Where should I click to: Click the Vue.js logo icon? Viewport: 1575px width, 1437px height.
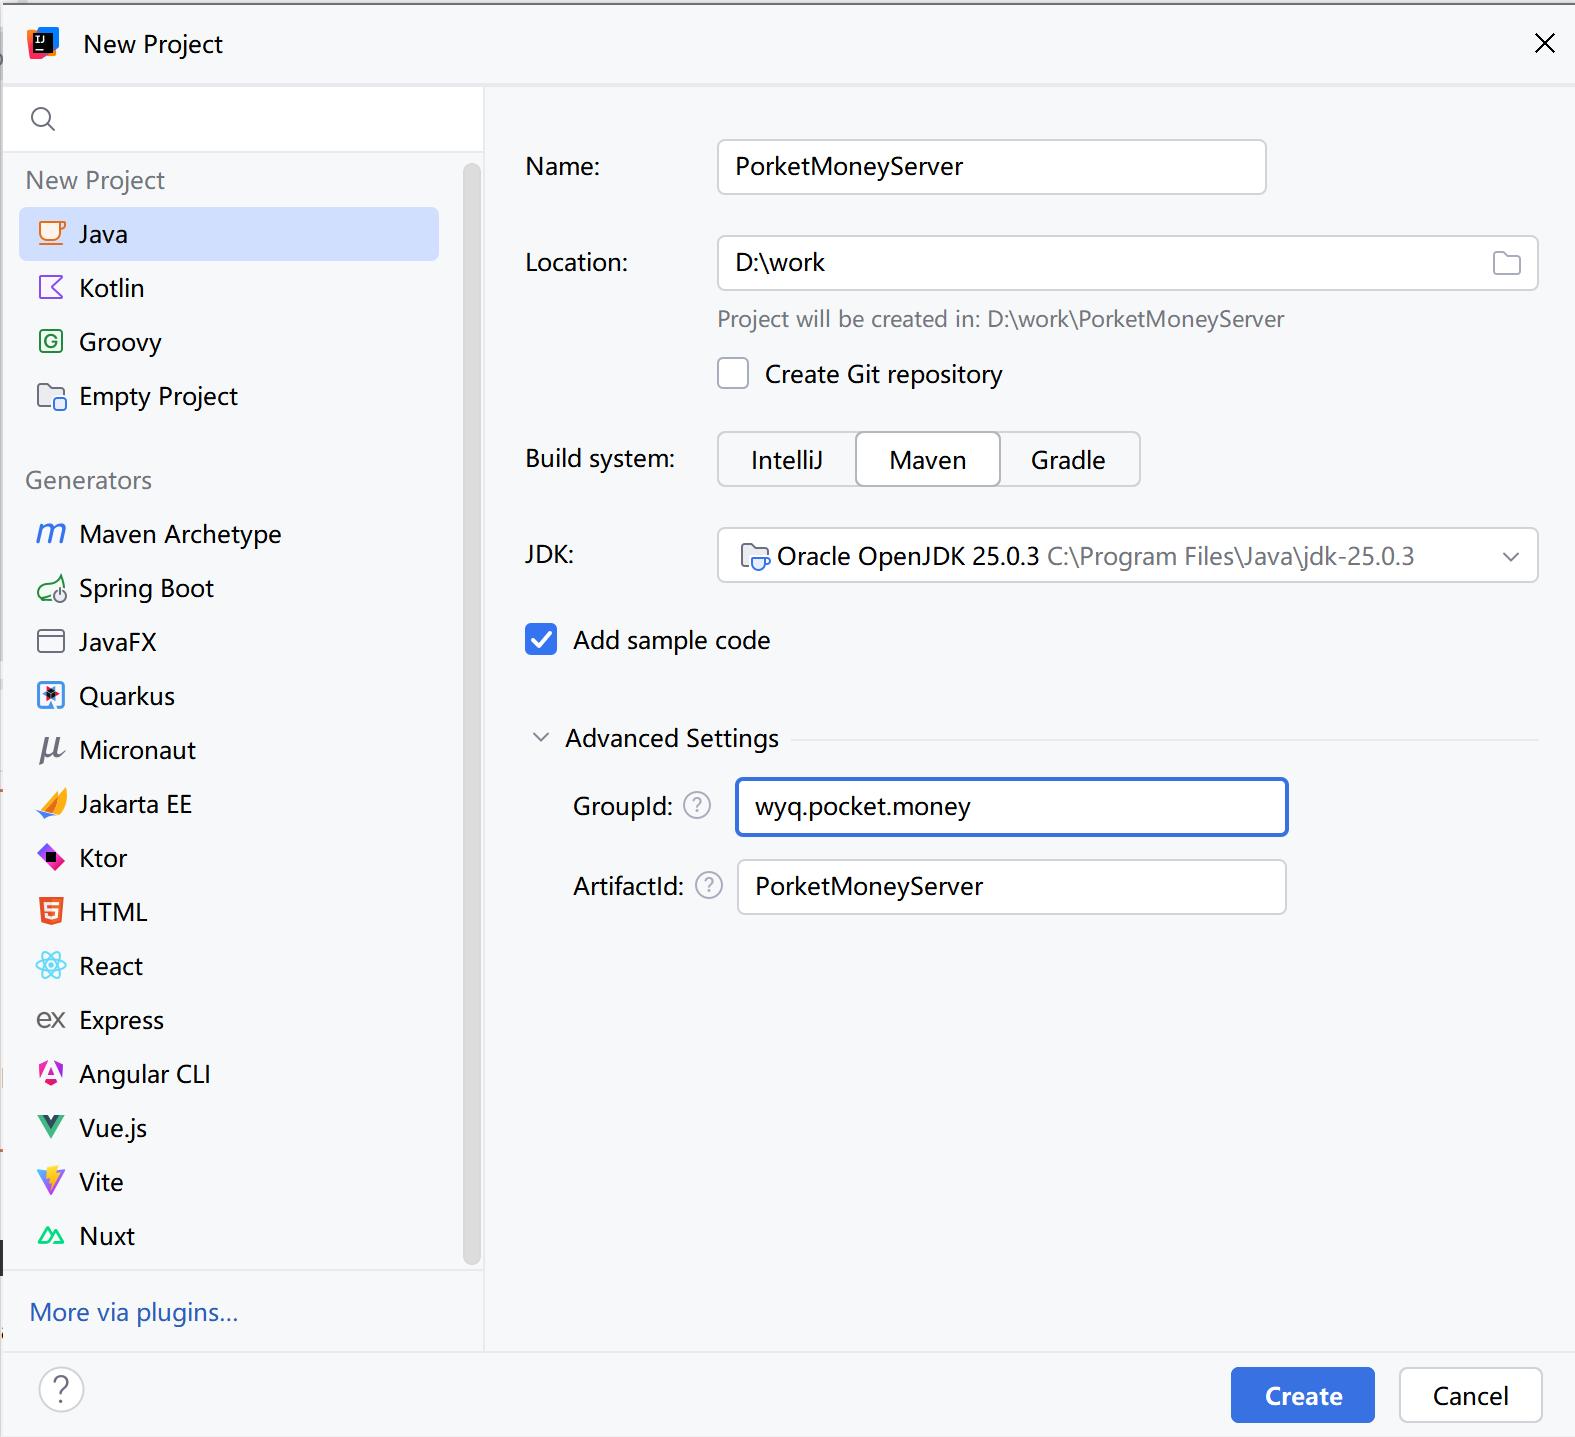[x=51, y=1127]
